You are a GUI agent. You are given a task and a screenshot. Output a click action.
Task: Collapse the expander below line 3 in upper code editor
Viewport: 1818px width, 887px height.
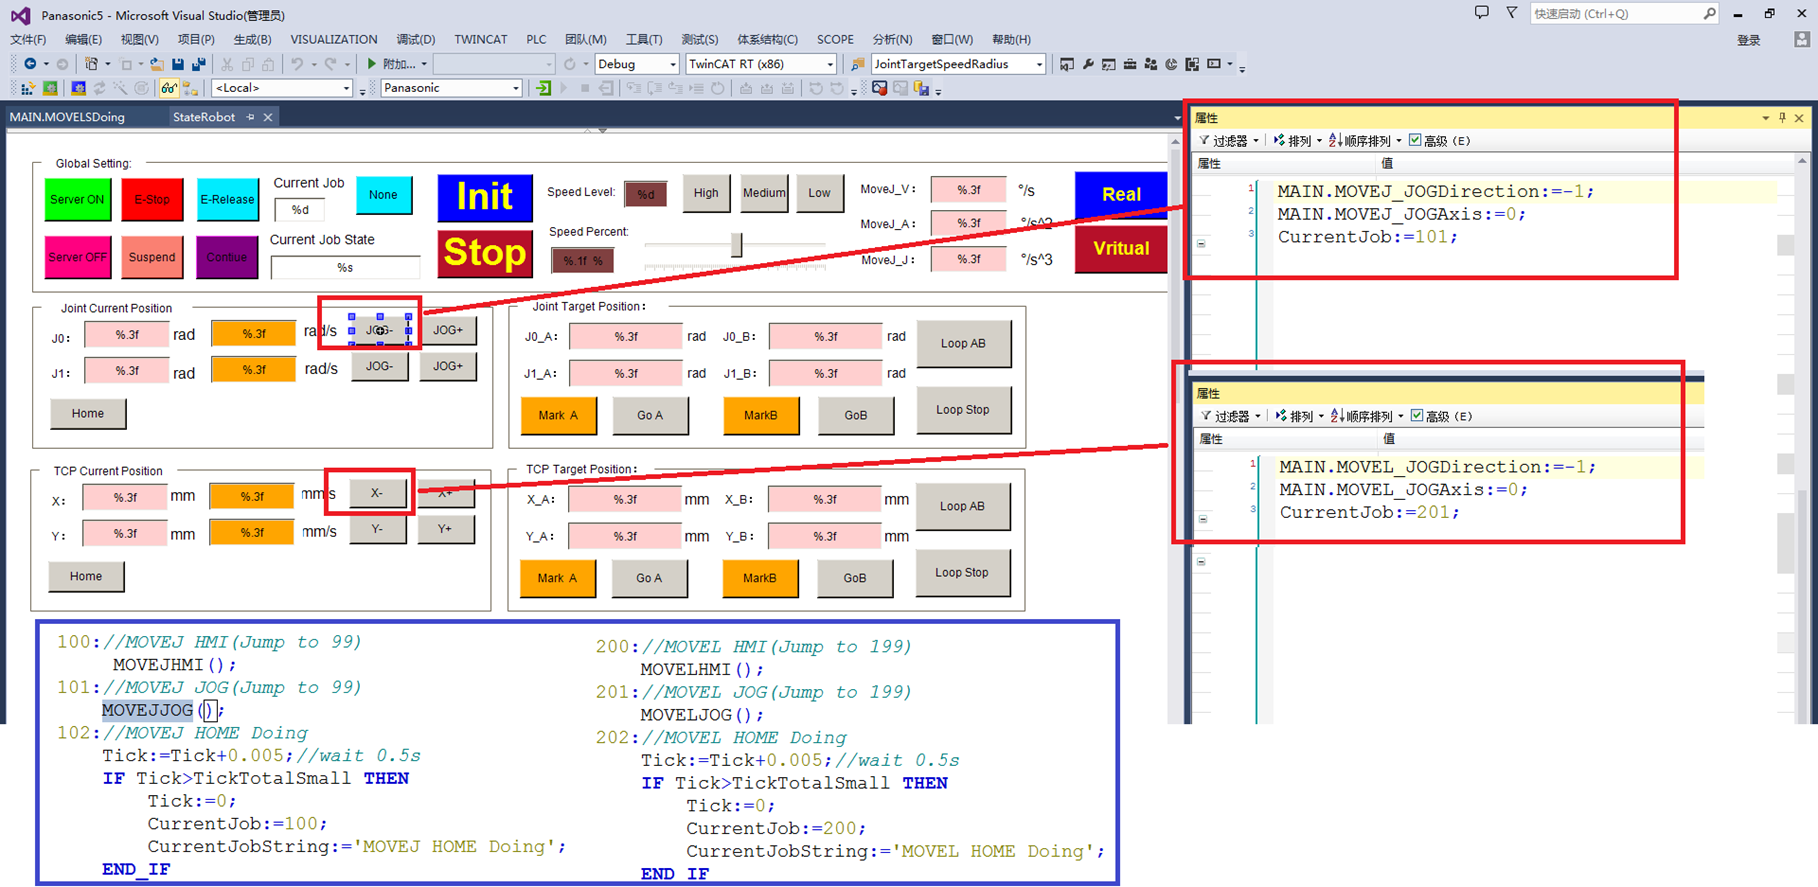coord(1201,243)
